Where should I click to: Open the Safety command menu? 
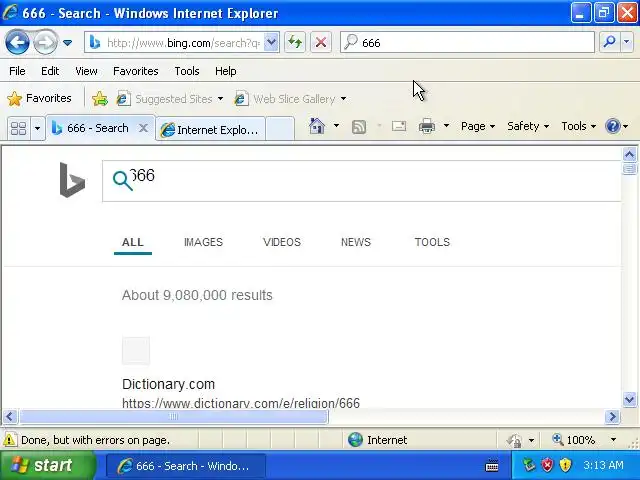coord(528,126)
